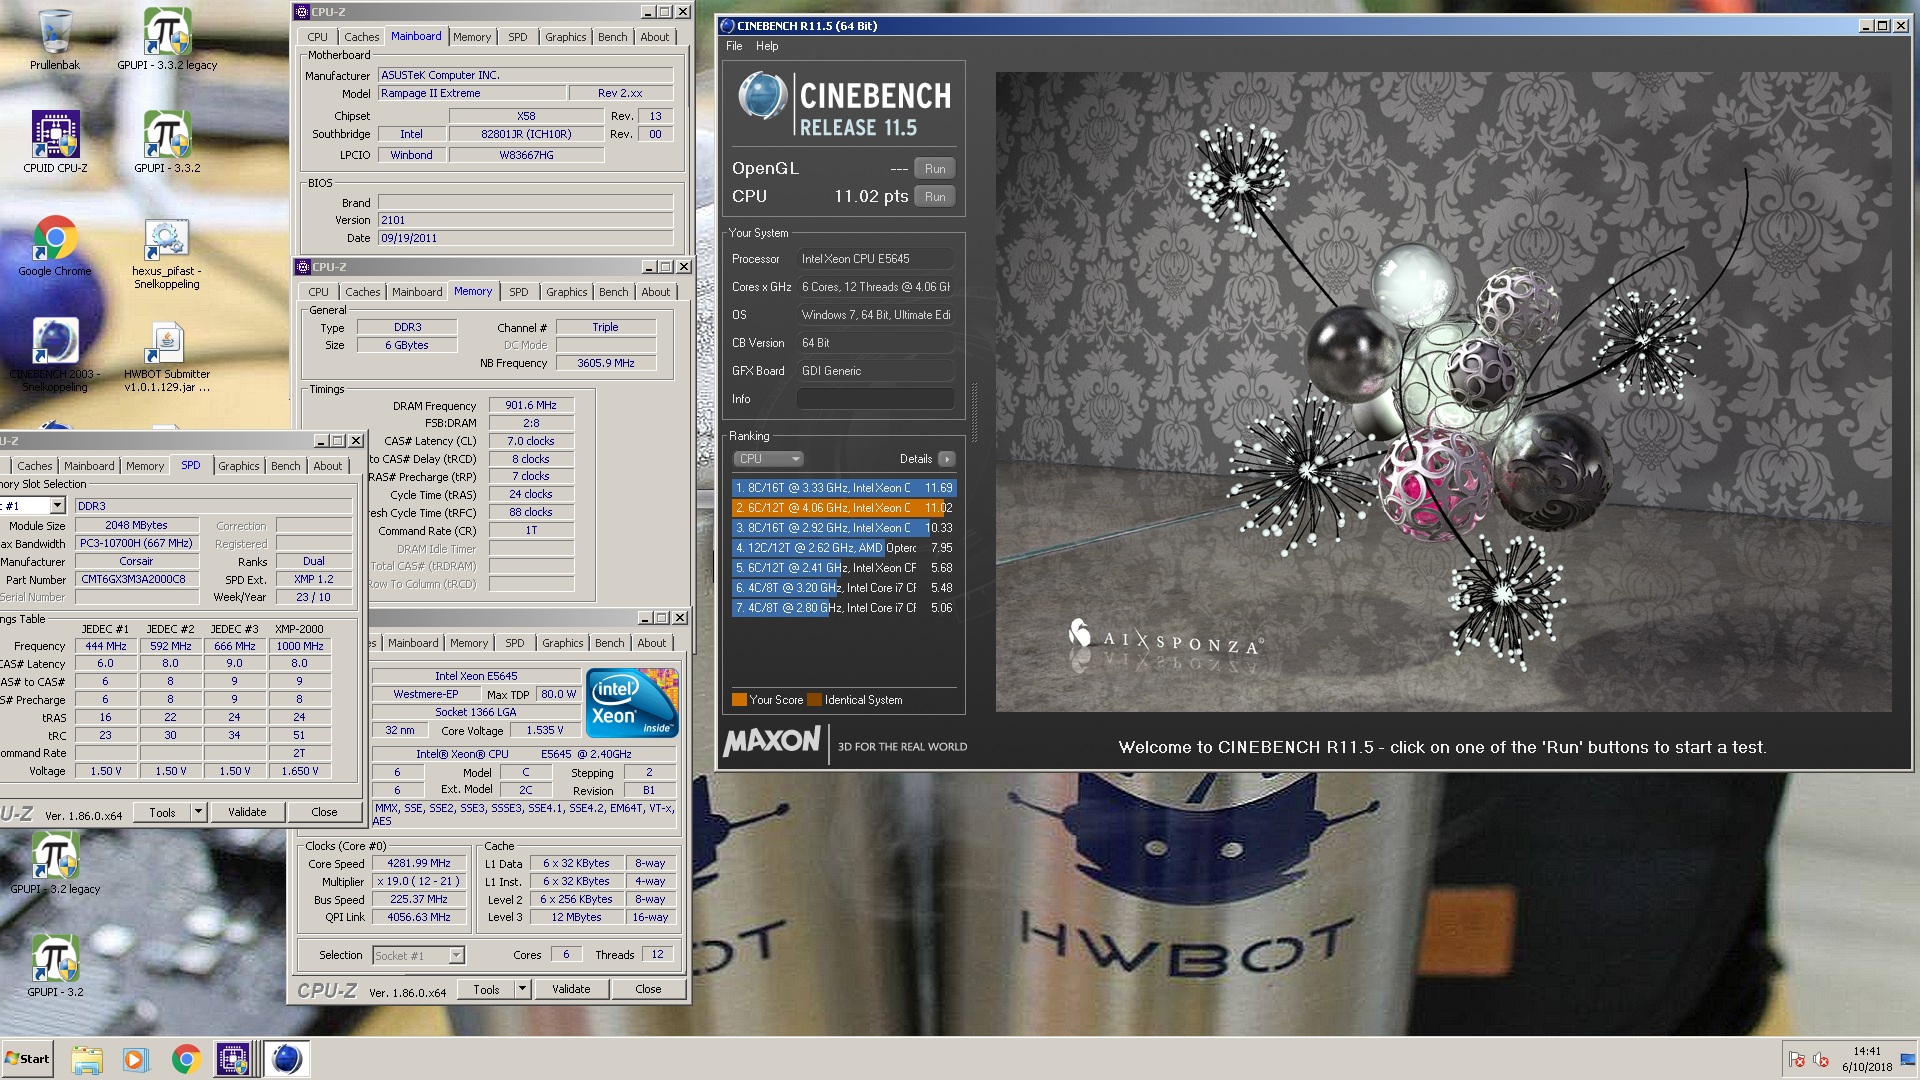Open the CPU ranking type dropdown

(x=769, y=459)
